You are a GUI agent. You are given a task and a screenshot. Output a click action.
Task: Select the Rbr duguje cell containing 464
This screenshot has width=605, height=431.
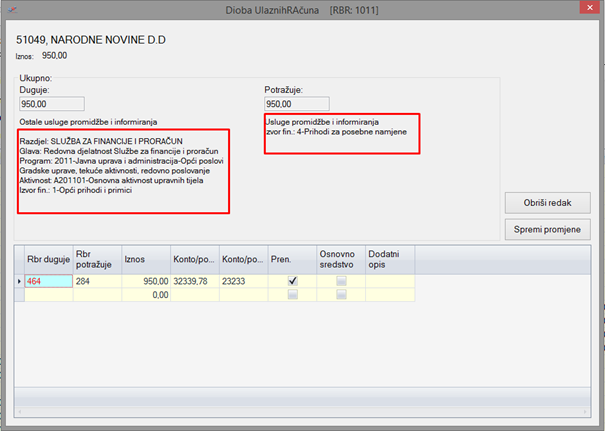click(x=49, y=282)
